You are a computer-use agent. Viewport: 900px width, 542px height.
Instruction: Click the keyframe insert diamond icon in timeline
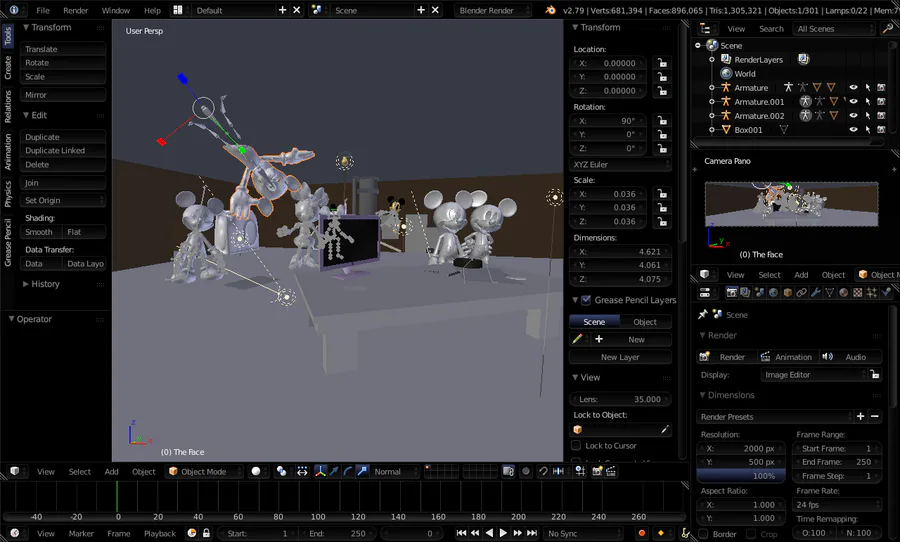(661, 533)
